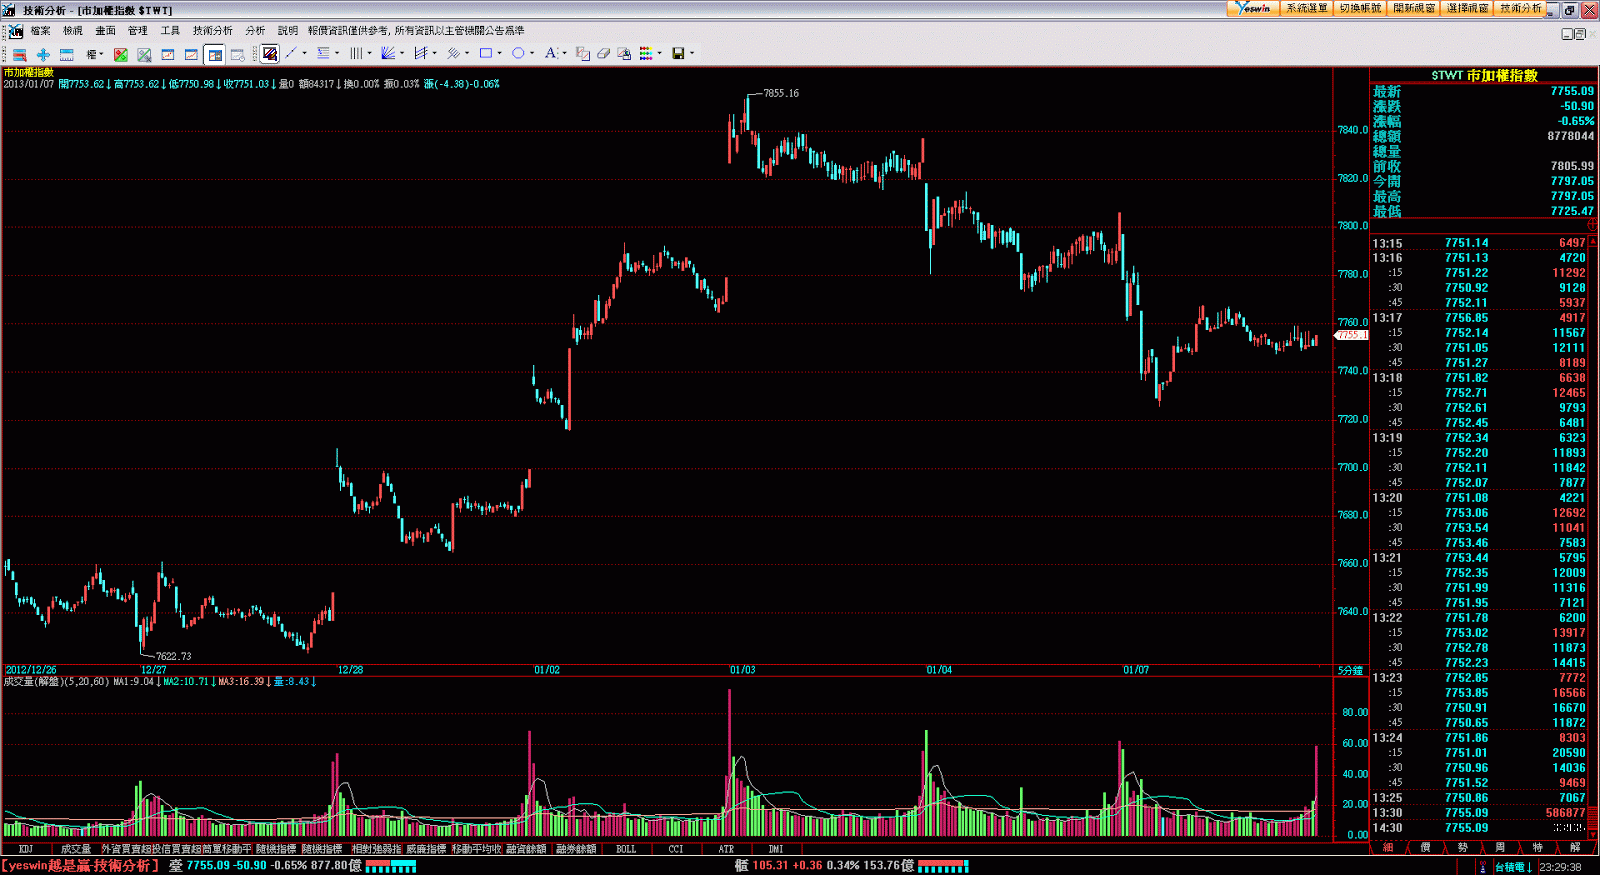Select the ellipse drawing tool
Image resolution: width=1600 pixels, height=875 pixels.
coord(518,54)
